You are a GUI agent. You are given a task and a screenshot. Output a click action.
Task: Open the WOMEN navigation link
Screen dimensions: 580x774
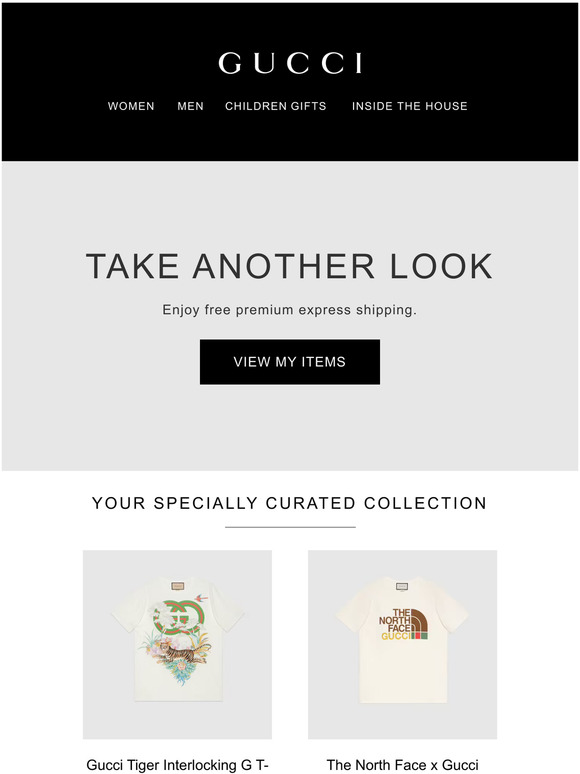coord(131,106)
